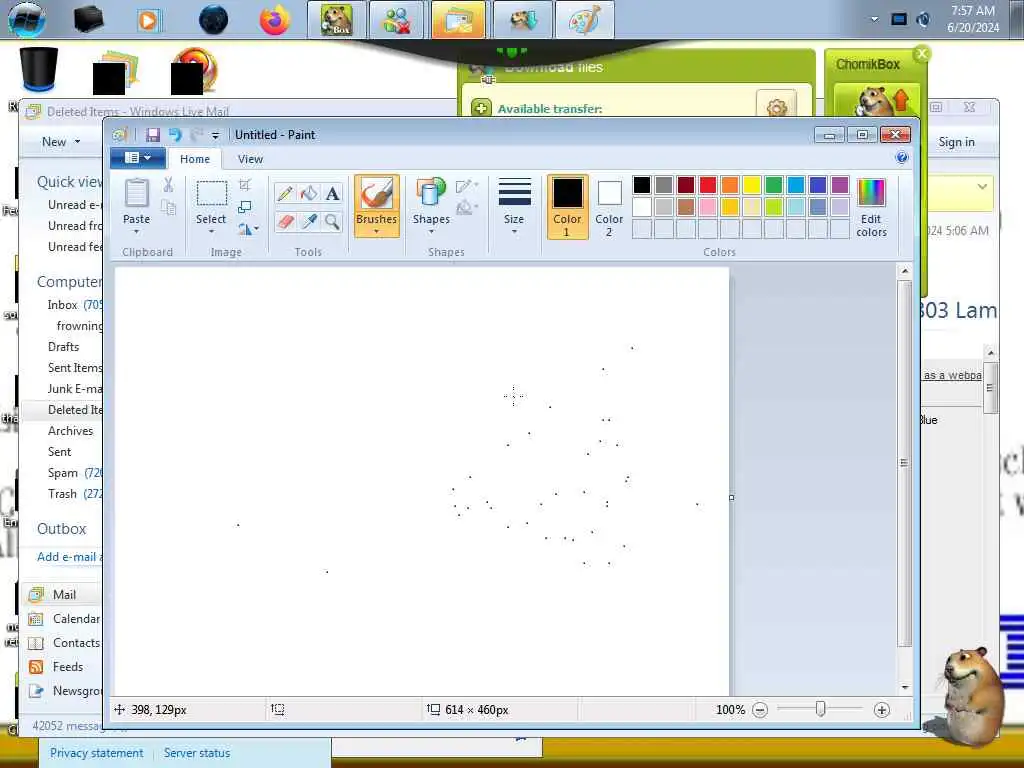This screenshot has height=768, width=1024.
Task: Click the volume speaker tray icon
Action: pos(923,19)
